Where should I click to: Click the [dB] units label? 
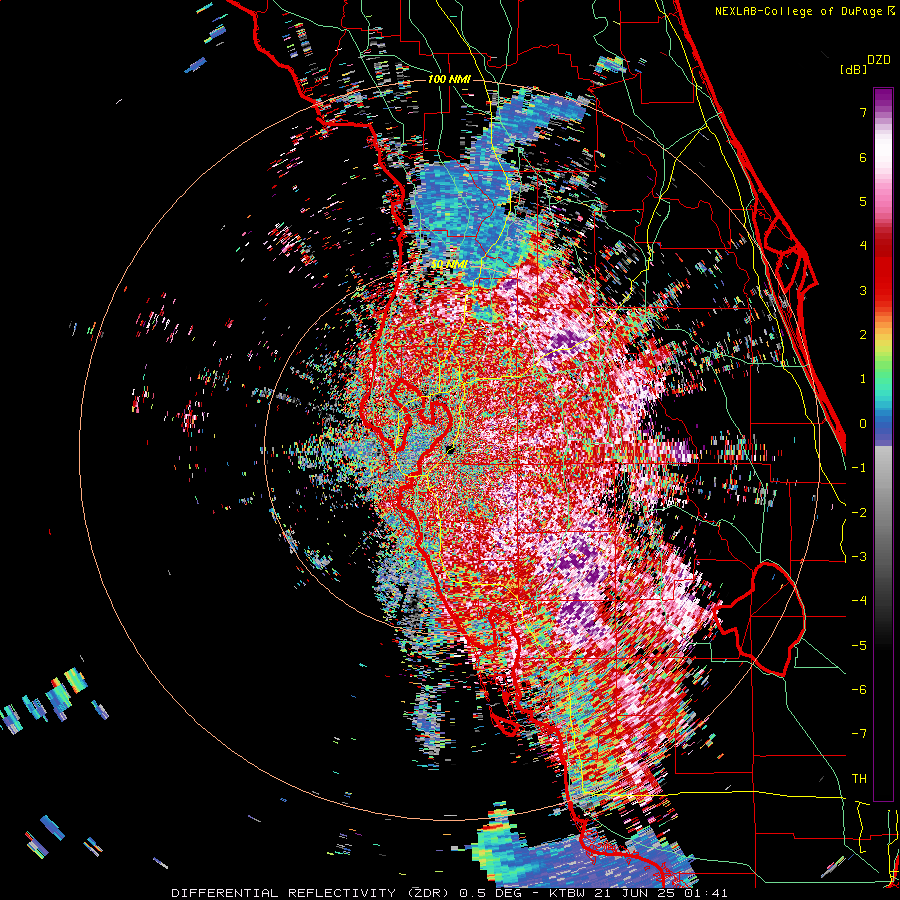coord(853,69)
